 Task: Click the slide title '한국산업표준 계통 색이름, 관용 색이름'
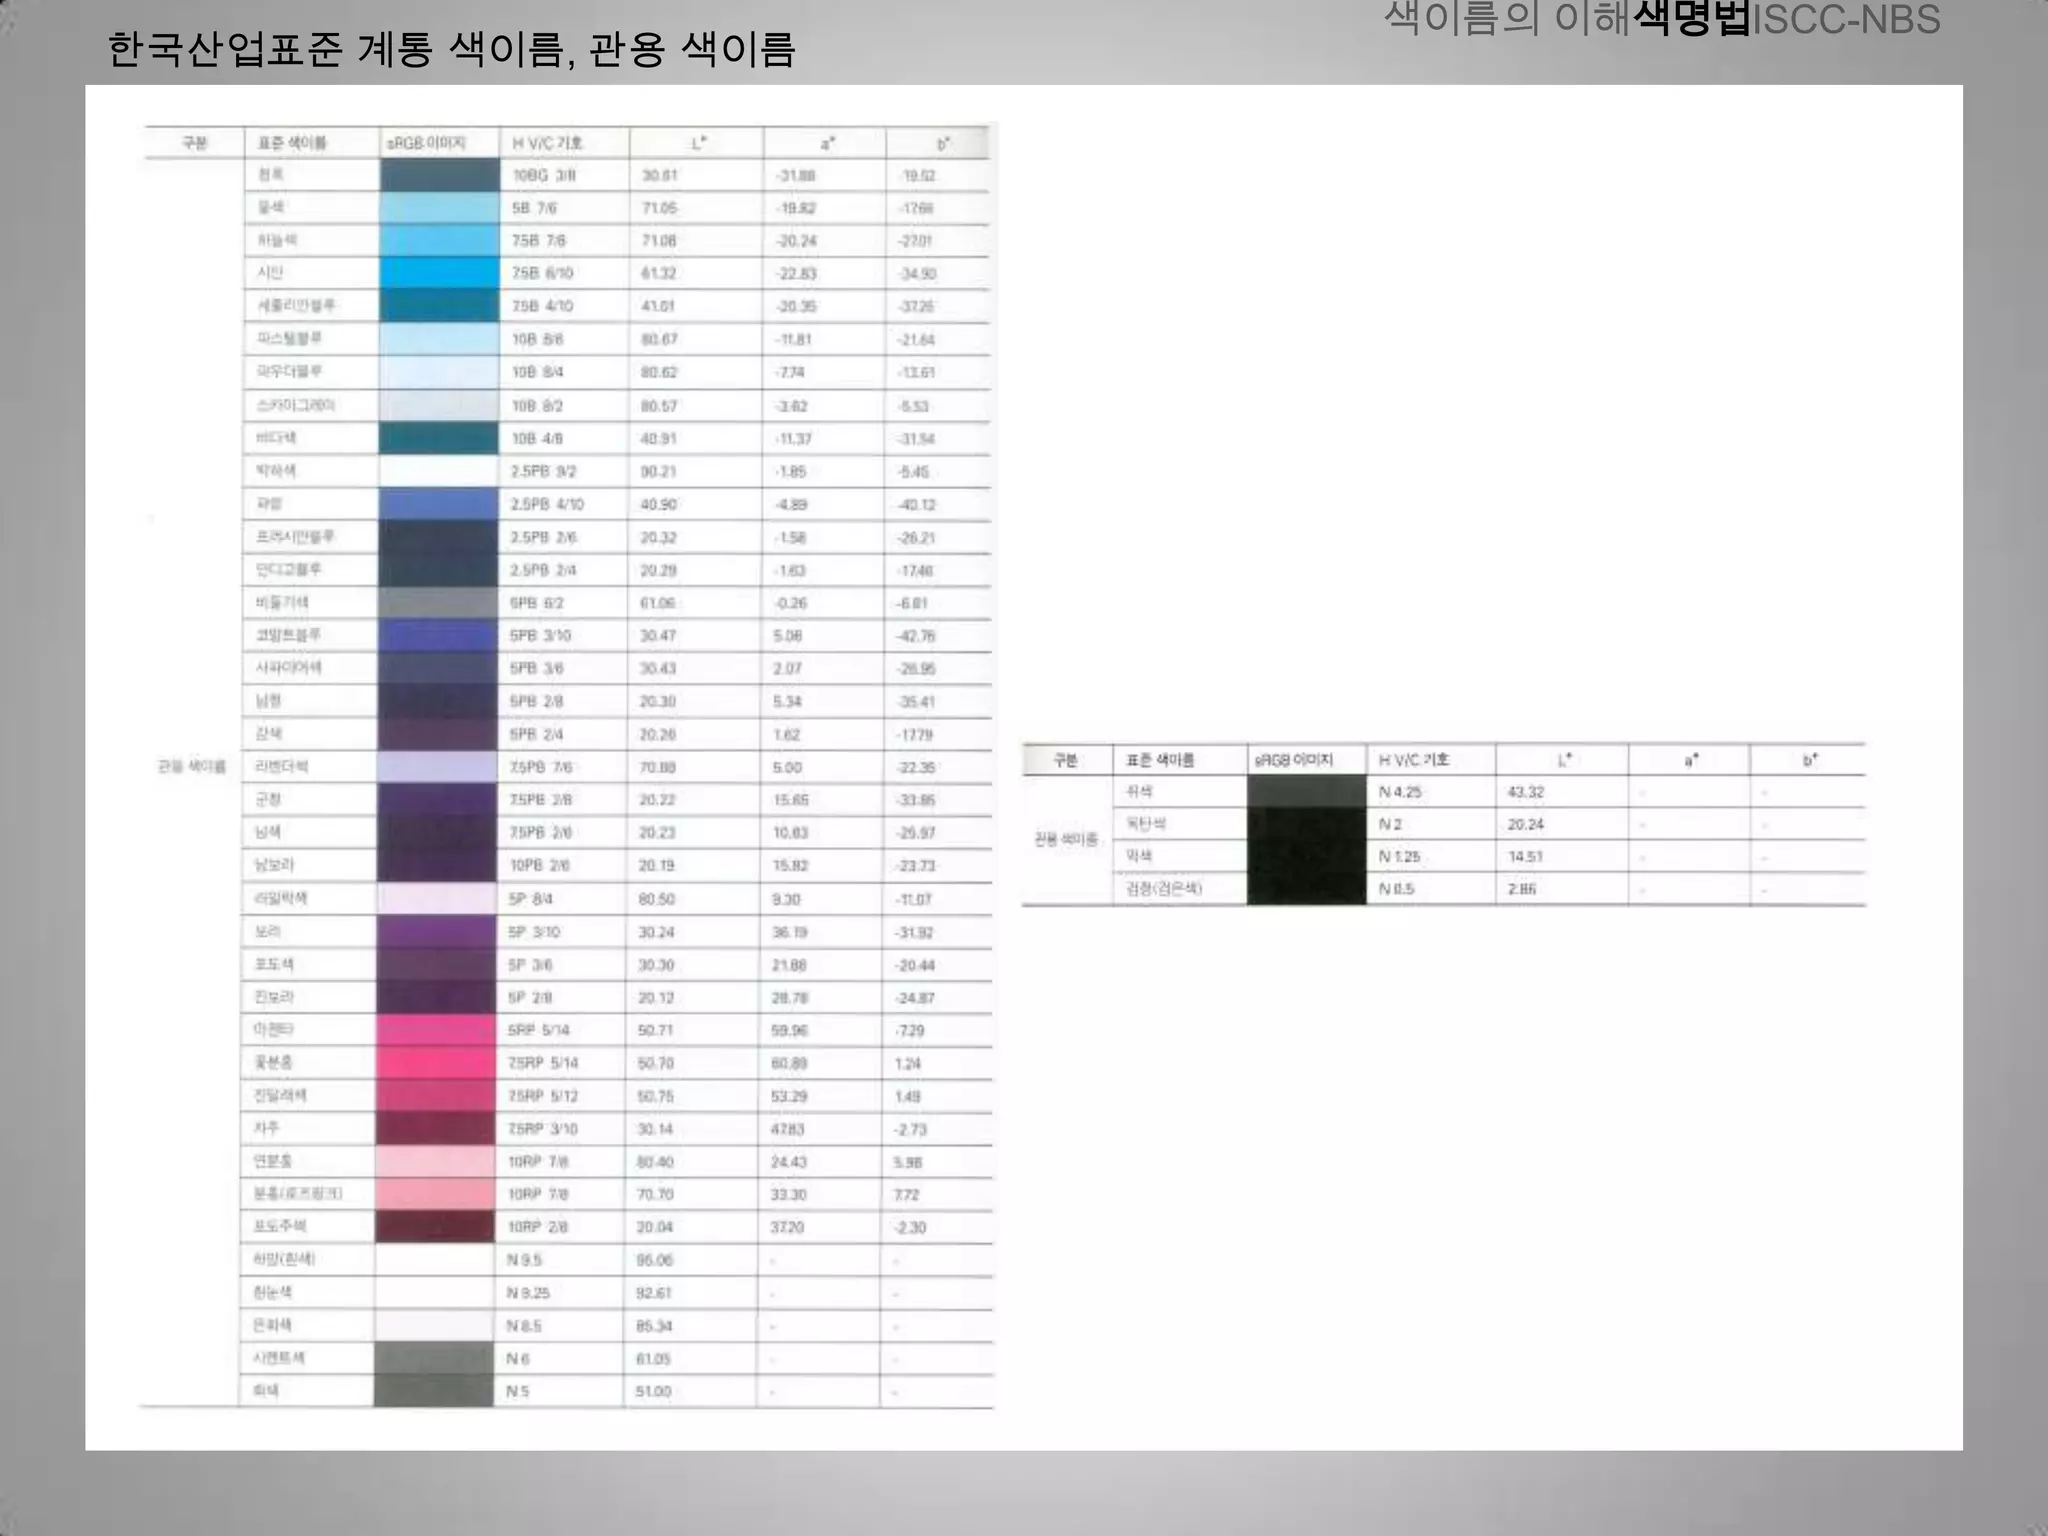point(451,50)
